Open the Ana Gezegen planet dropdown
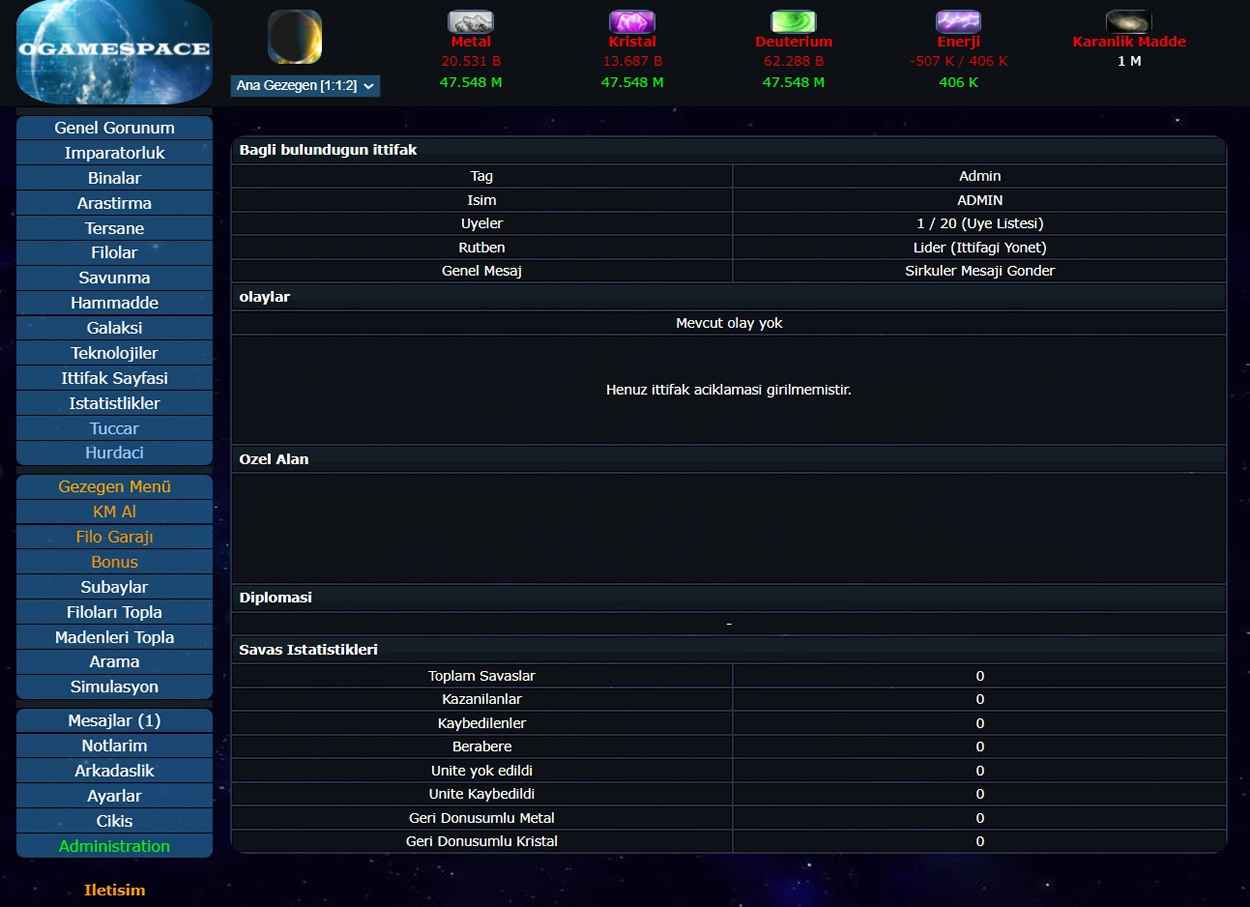The image size is (1250, 907). [305, 86]
